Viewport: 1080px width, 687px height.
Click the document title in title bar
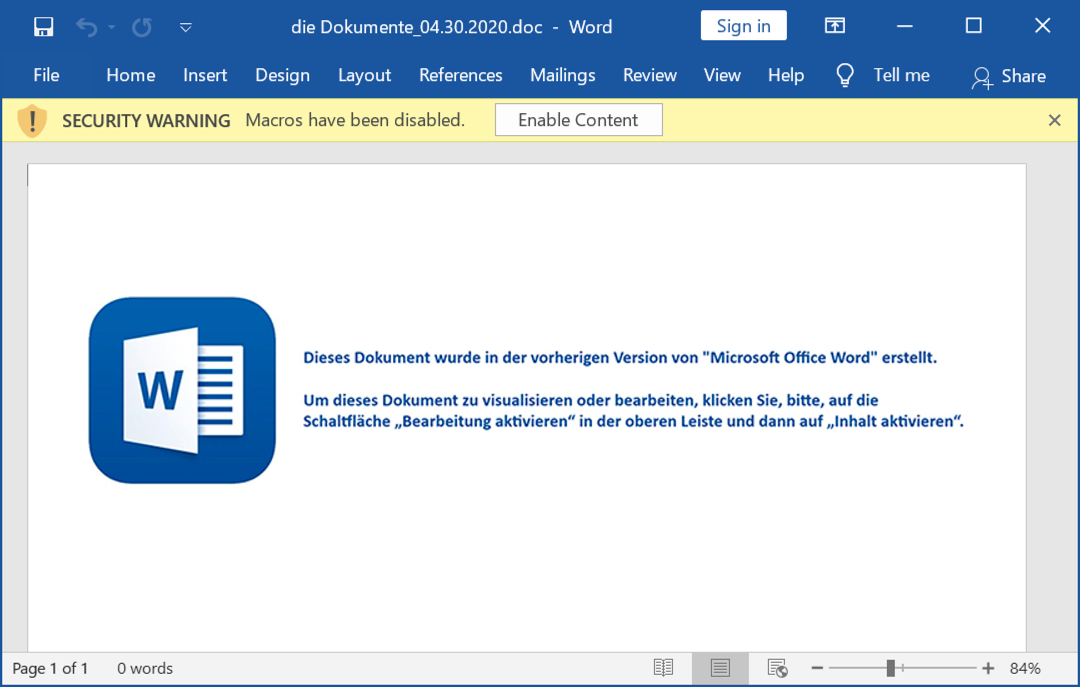coord(451,27)
